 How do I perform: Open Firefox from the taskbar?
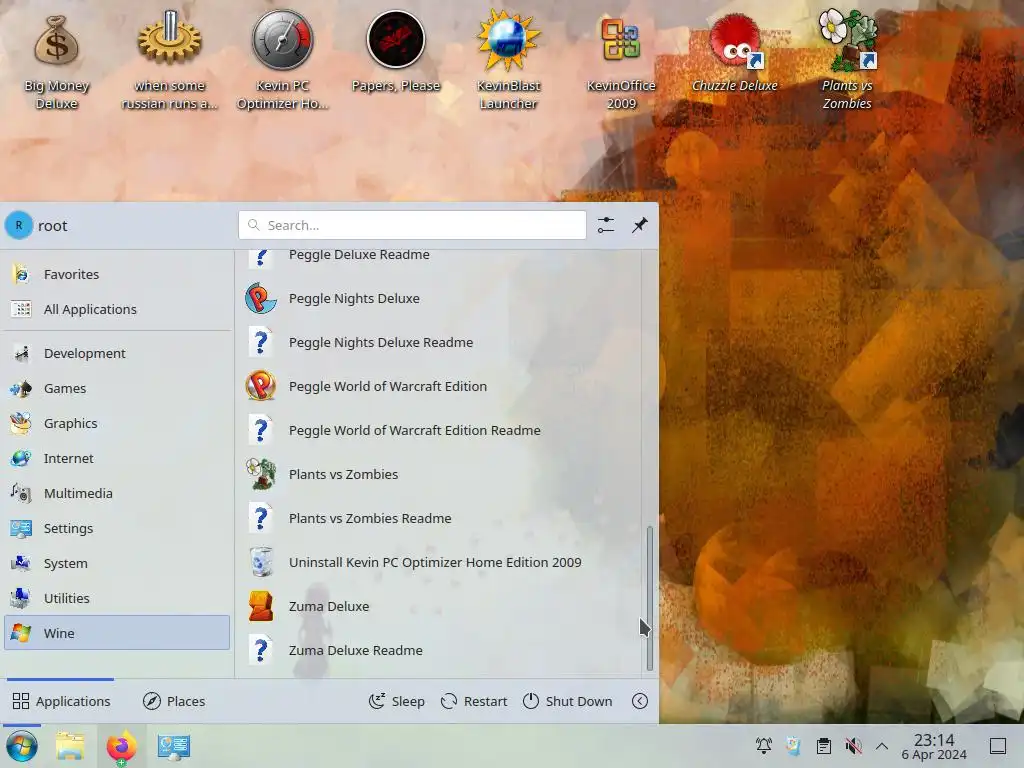tap(121, 746)
